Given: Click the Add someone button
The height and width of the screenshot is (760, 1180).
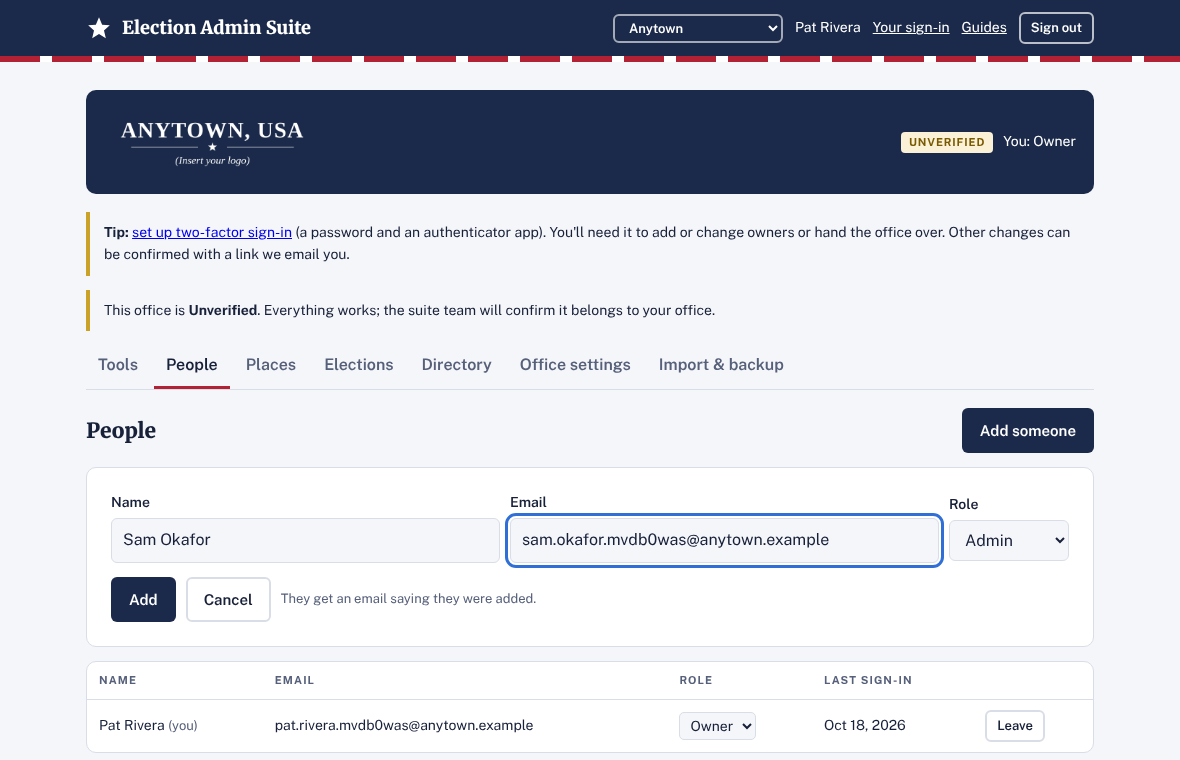Looking at the screenshot, I should pos(1027,430).
